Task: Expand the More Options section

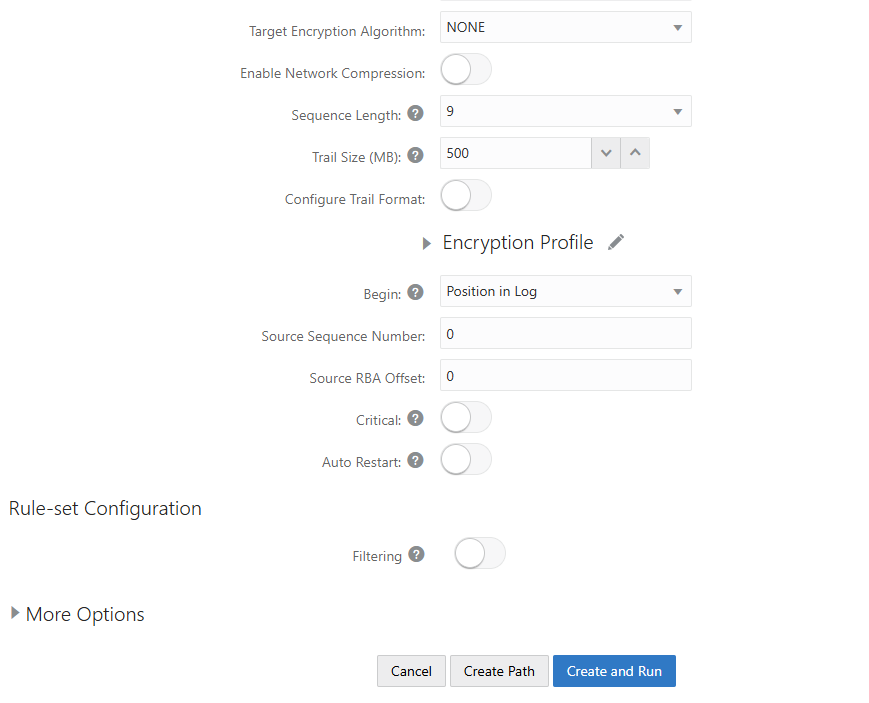Action: [x=77, y=614]
